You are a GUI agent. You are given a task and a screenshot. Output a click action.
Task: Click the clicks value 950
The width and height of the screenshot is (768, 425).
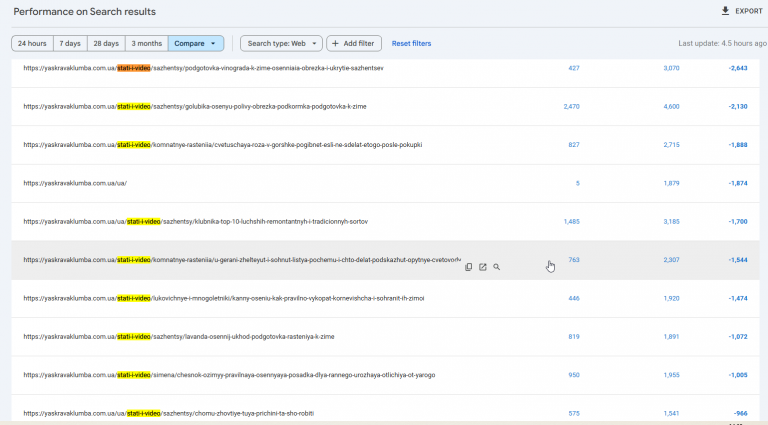(574, 375)
